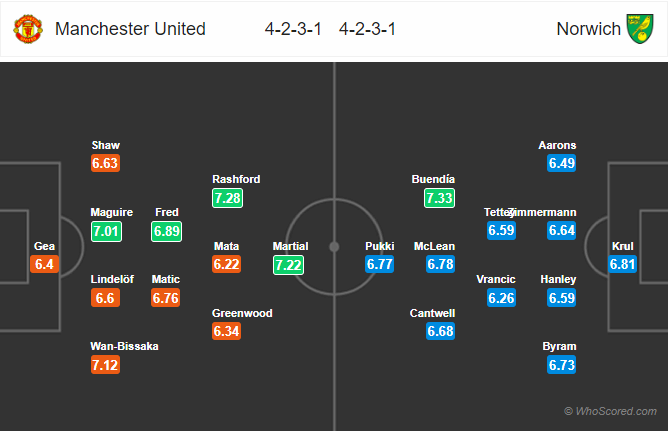Screen dimensions: 668x431
Task: Click Pukki's 6.77 rating badge
Action: pos(380,264)
